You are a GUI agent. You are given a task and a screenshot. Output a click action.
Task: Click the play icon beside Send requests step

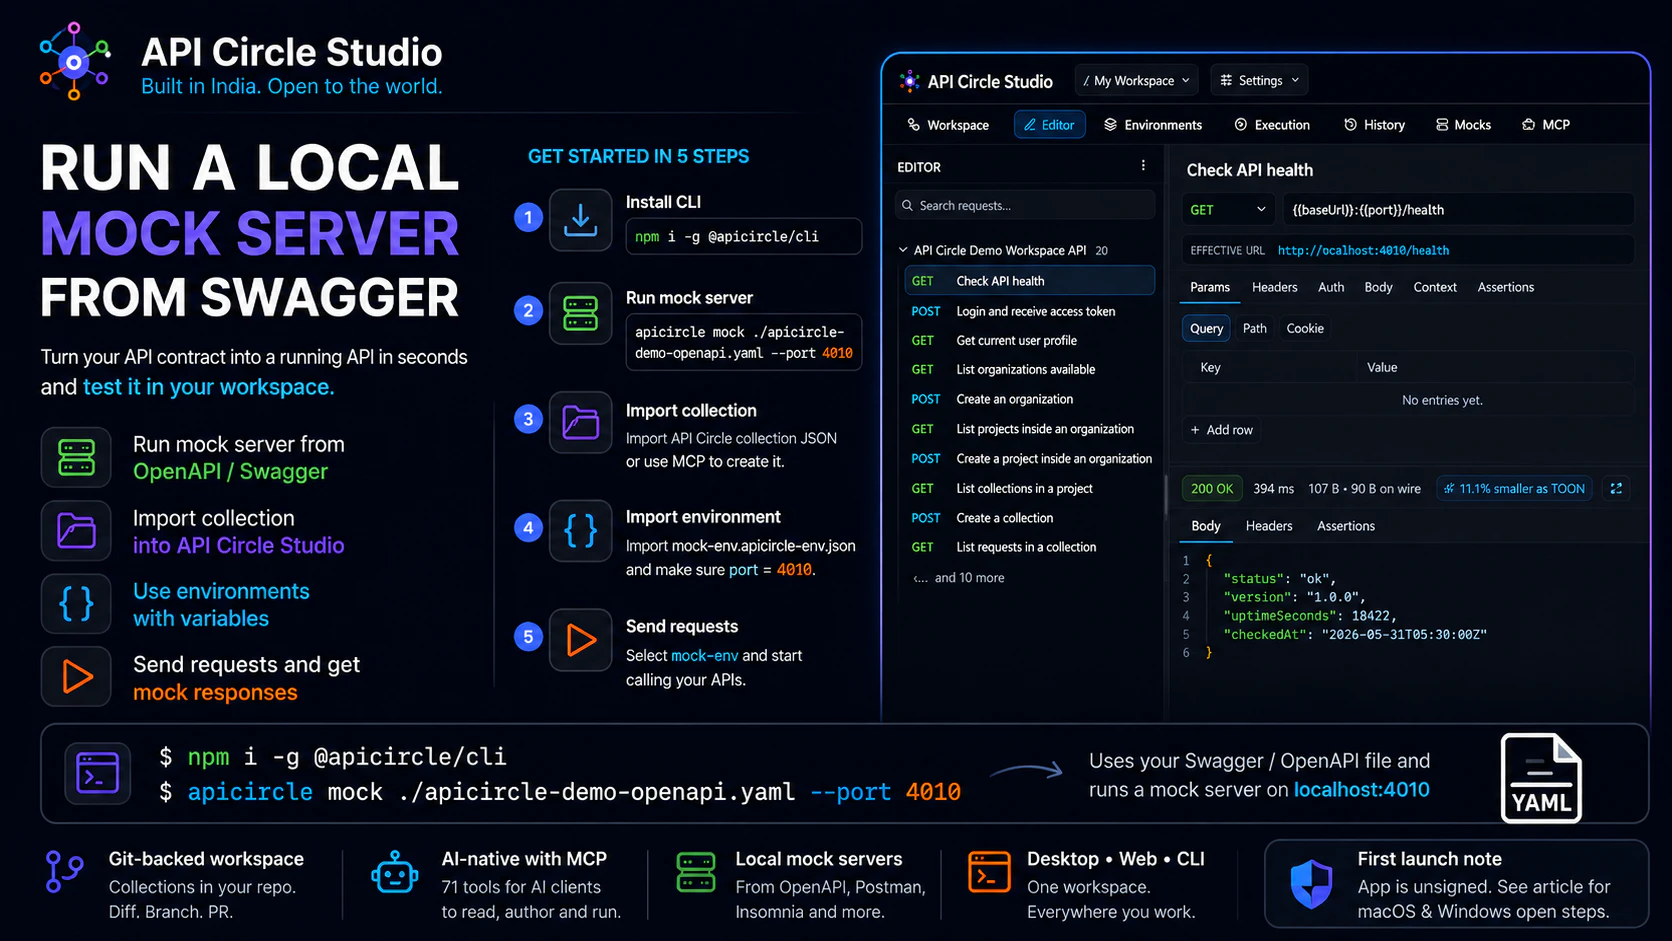[580, 639]
